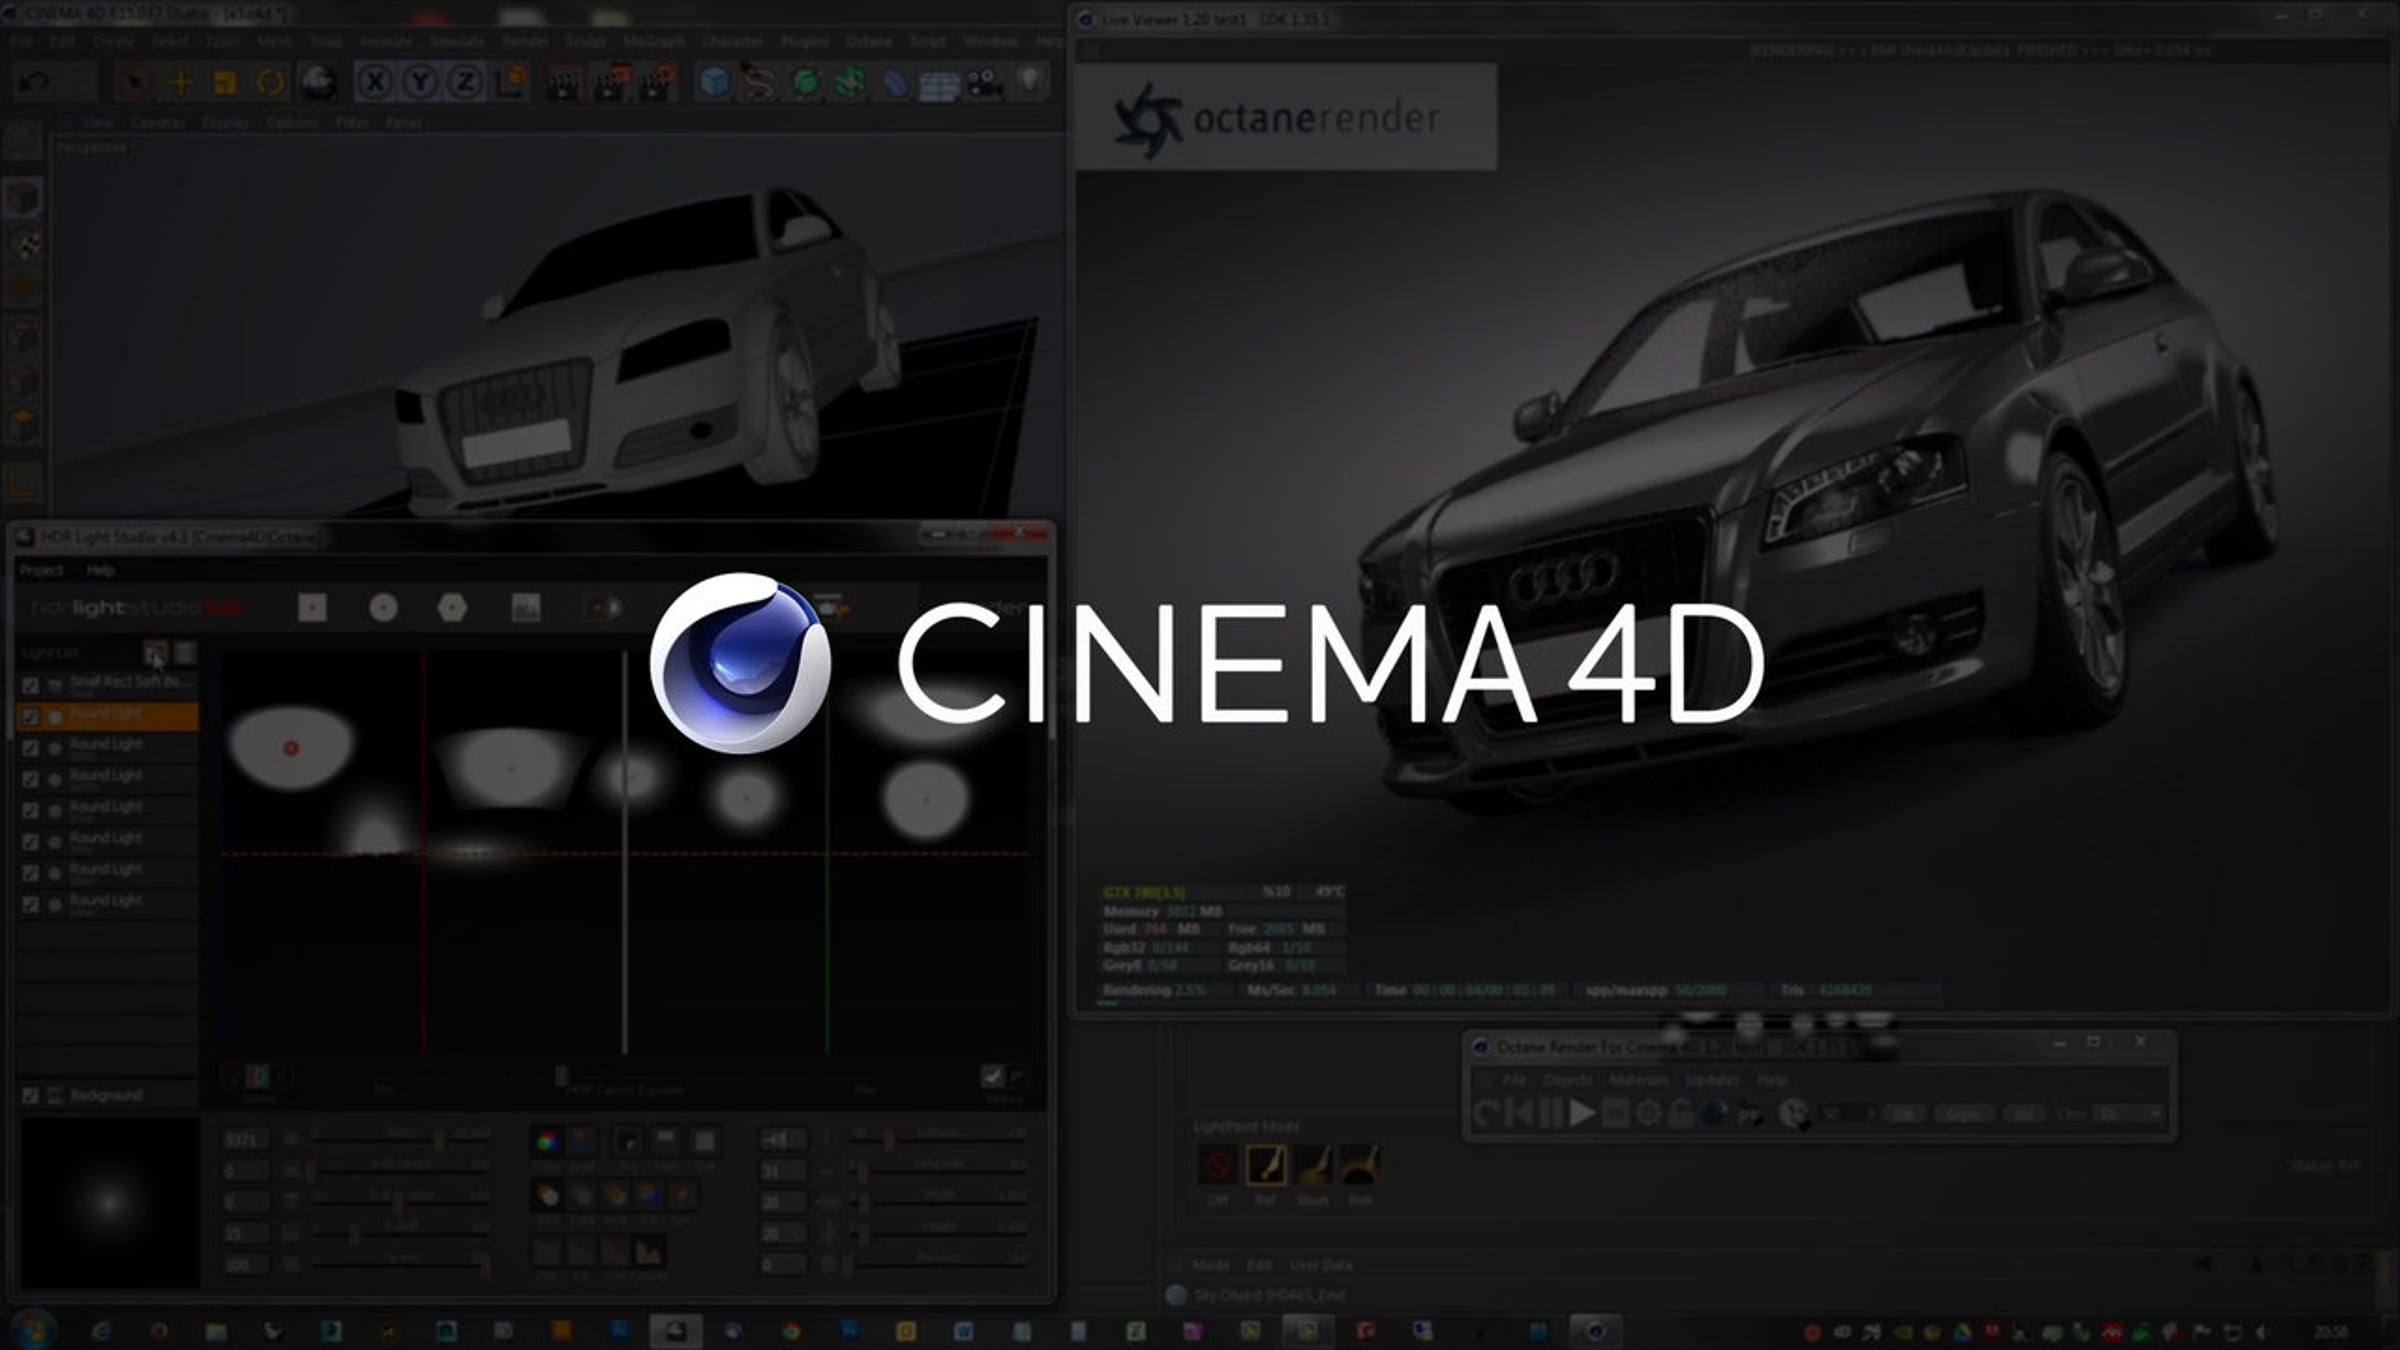The image size is (2400, 1350).
Task: Uncheck the Background checkbox in Light List
Action: [30, 1095]
